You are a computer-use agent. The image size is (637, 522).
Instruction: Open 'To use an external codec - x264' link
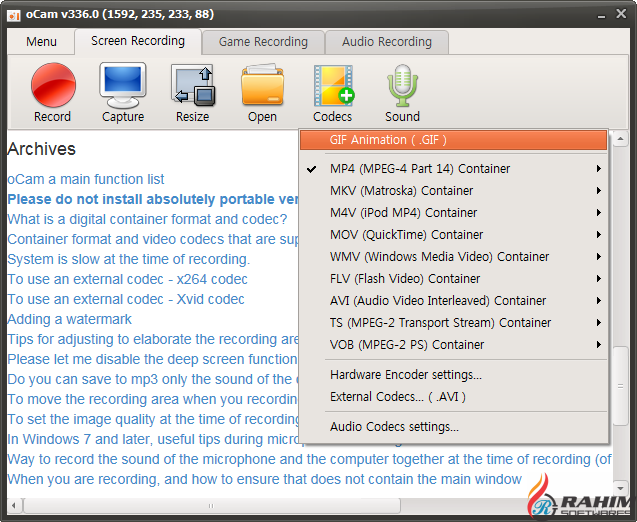tap(128, 279)
